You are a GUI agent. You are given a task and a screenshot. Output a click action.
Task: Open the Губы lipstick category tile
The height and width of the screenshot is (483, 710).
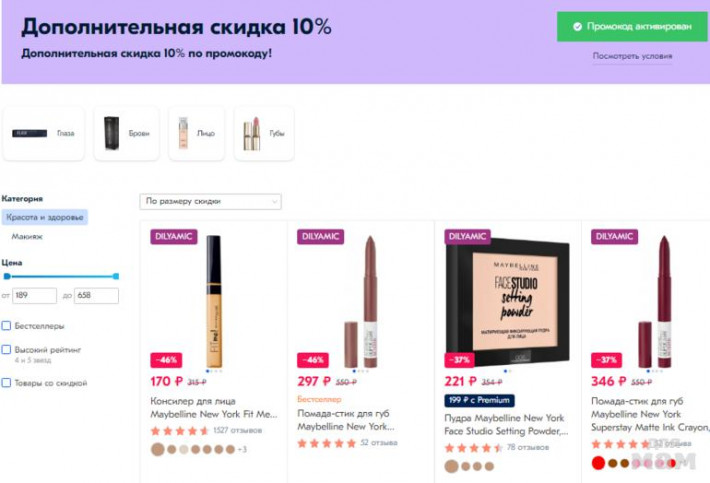[264, 133]
